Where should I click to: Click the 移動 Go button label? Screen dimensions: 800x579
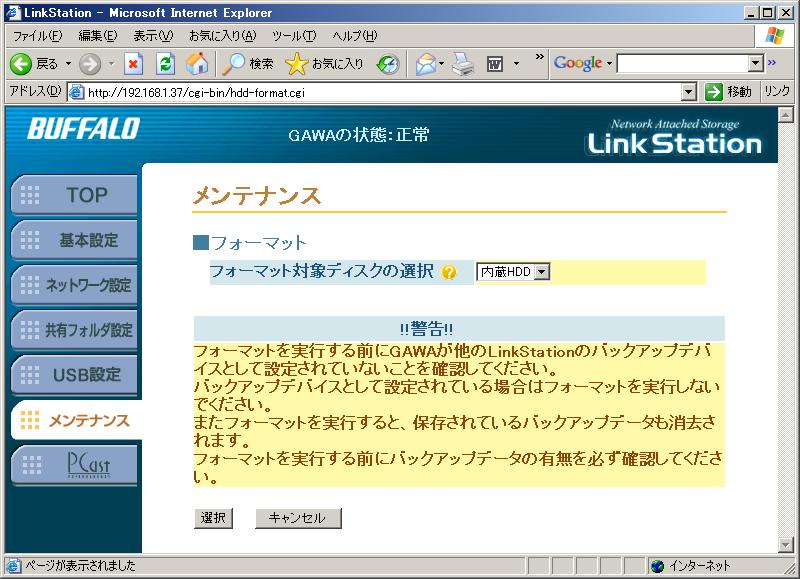pyautogui.click(x=739, y=92)
